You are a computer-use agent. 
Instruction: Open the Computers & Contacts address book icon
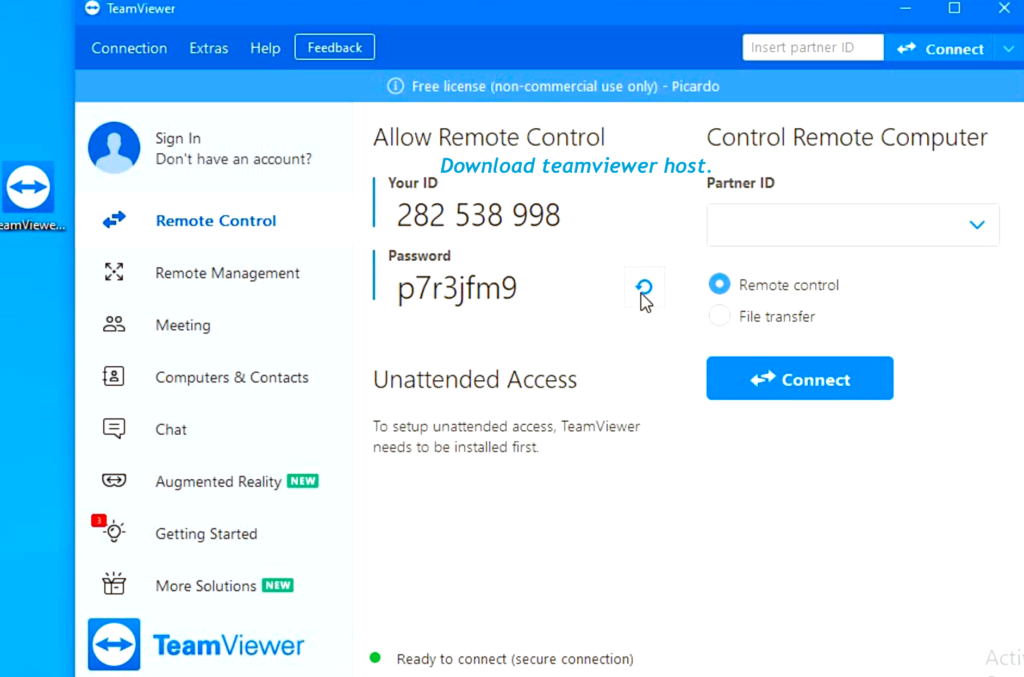[x=114, y=377]
